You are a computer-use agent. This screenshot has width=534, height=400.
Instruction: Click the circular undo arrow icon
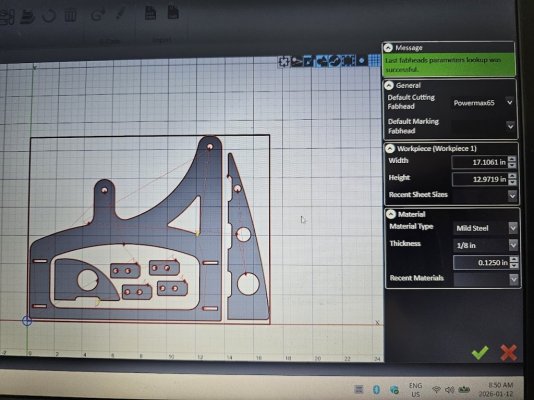pyautogui.click(x=49, y=16)
